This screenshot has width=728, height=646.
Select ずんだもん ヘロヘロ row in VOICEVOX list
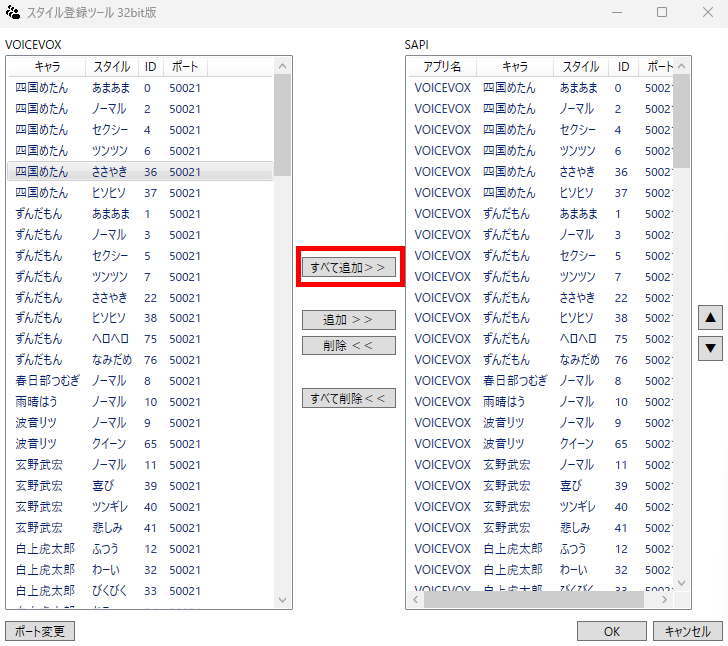click(x=141, y=339)
